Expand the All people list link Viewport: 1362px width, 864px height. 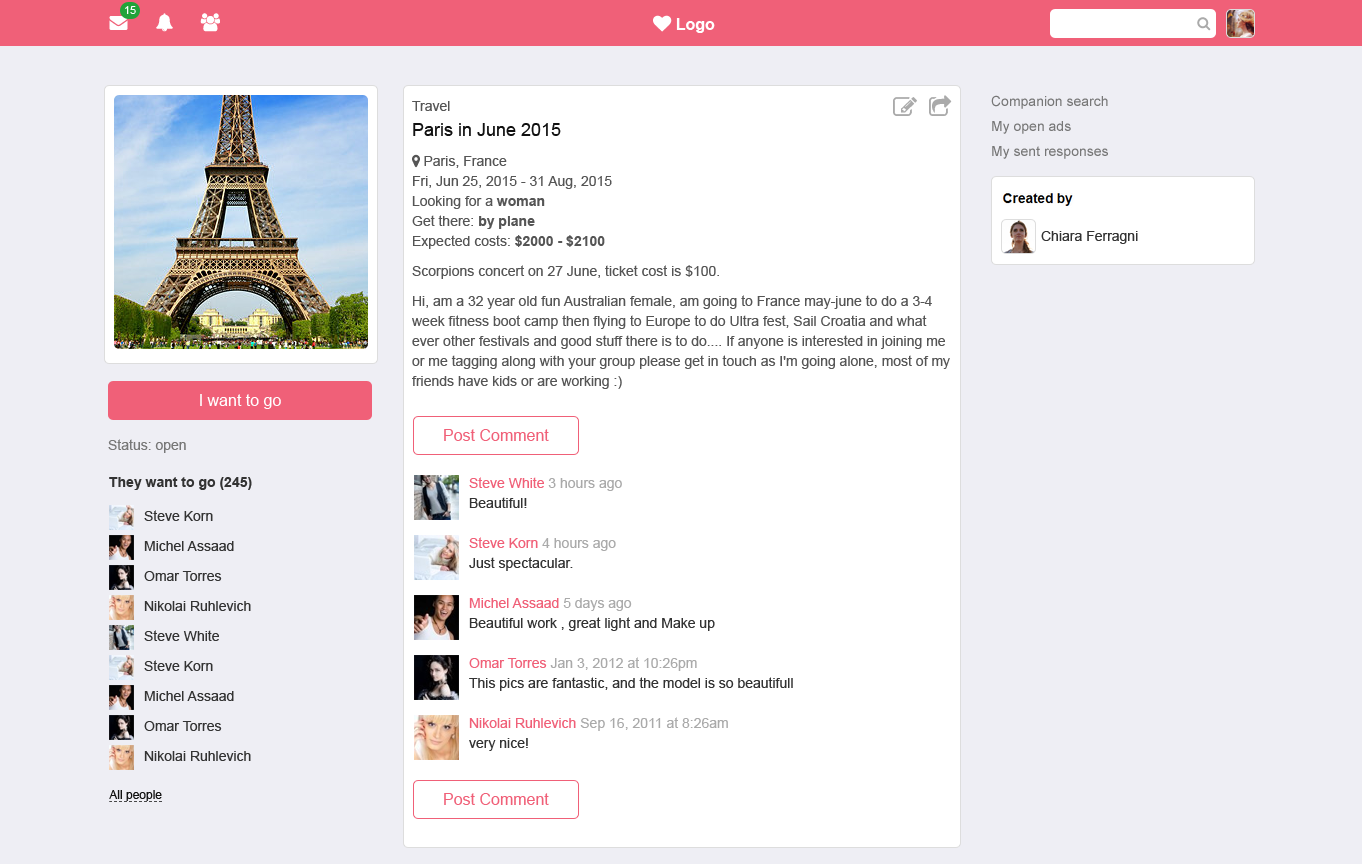(x=135, y=795)
